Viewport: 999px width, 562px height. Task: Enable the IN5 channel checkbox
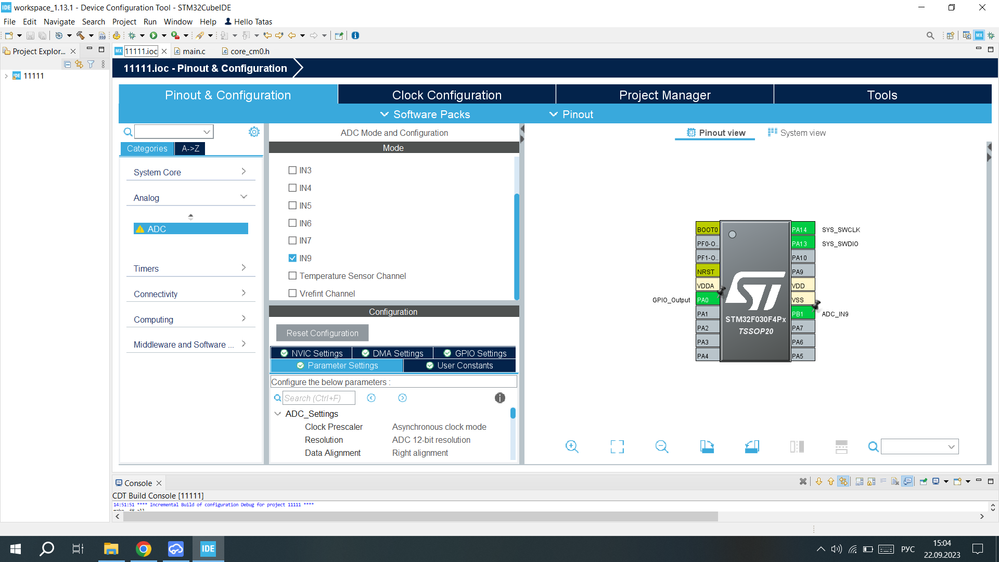[292, 205]
